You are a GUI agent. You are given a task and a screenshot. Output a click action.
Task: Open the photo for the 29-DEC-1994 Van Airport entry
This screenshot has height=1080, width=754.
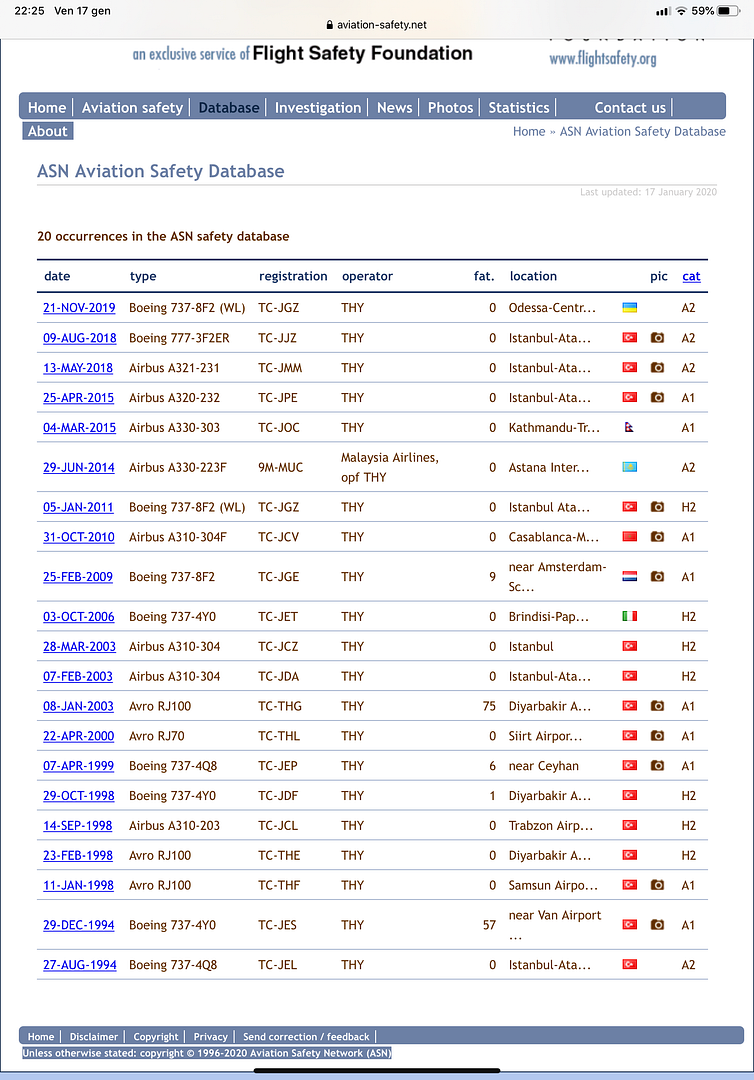[658, 924]
